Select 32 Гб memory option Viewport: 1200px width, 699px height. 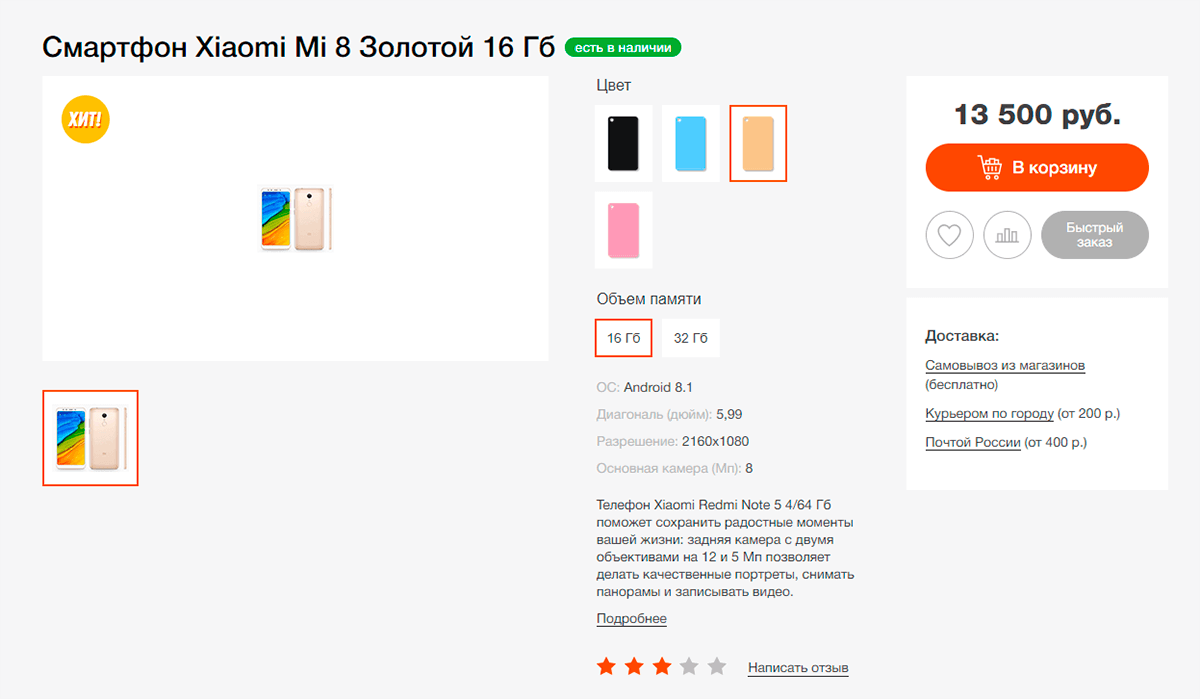tap(691, 338)
